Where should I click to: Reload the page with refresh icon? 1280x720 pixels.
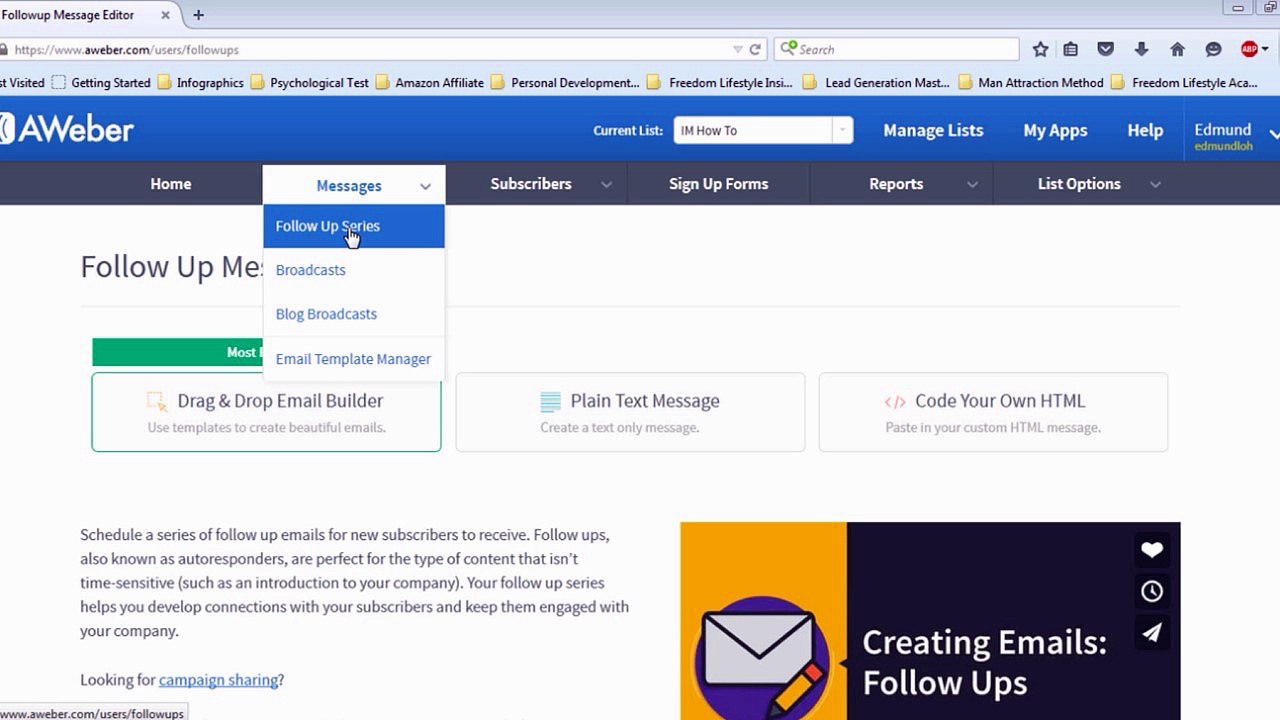(755, 49)
